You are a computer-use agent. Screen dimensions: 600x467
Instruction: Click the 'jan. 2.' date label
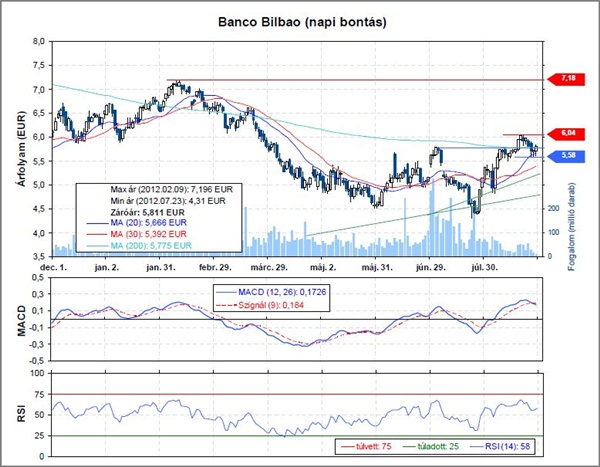107,268
